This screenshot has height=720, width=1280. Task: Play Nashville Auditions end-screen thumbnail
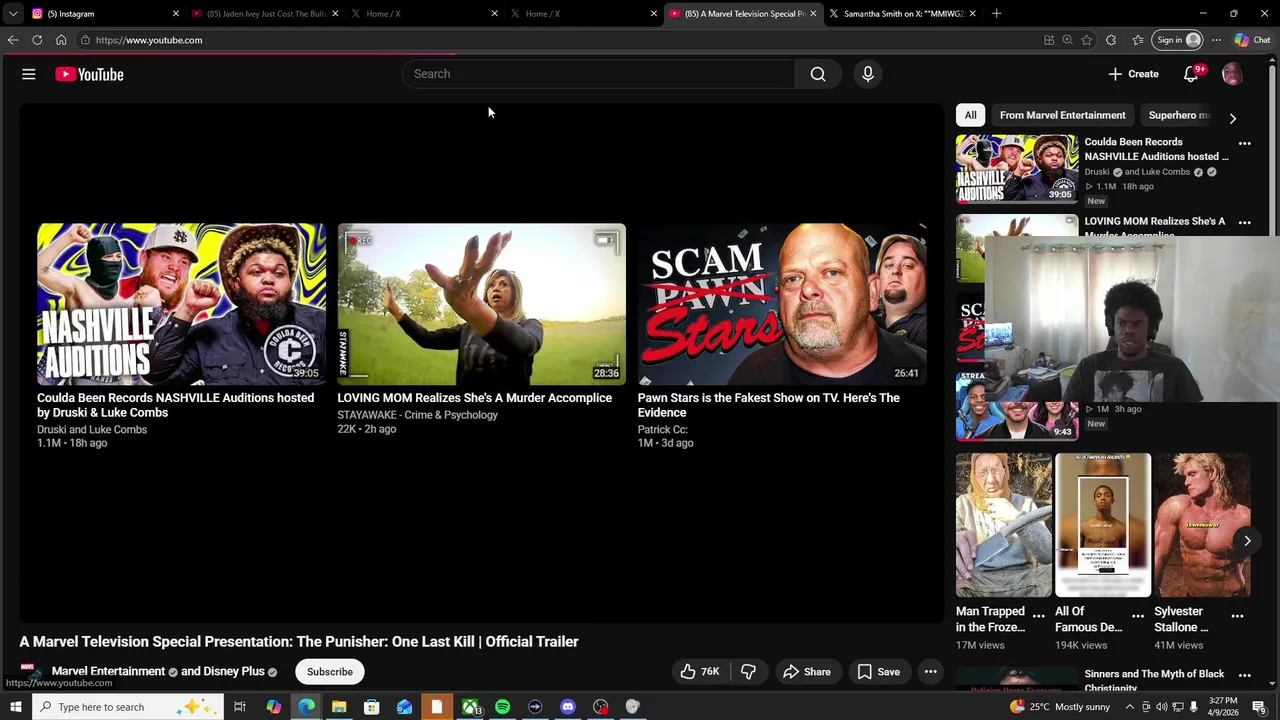pos(181,304)
